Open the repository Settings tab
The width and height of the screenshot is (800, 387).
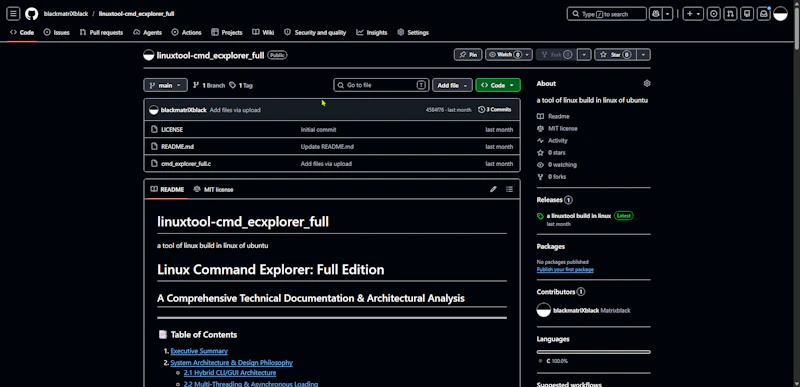pyautogui.click(x=413, y=32)
